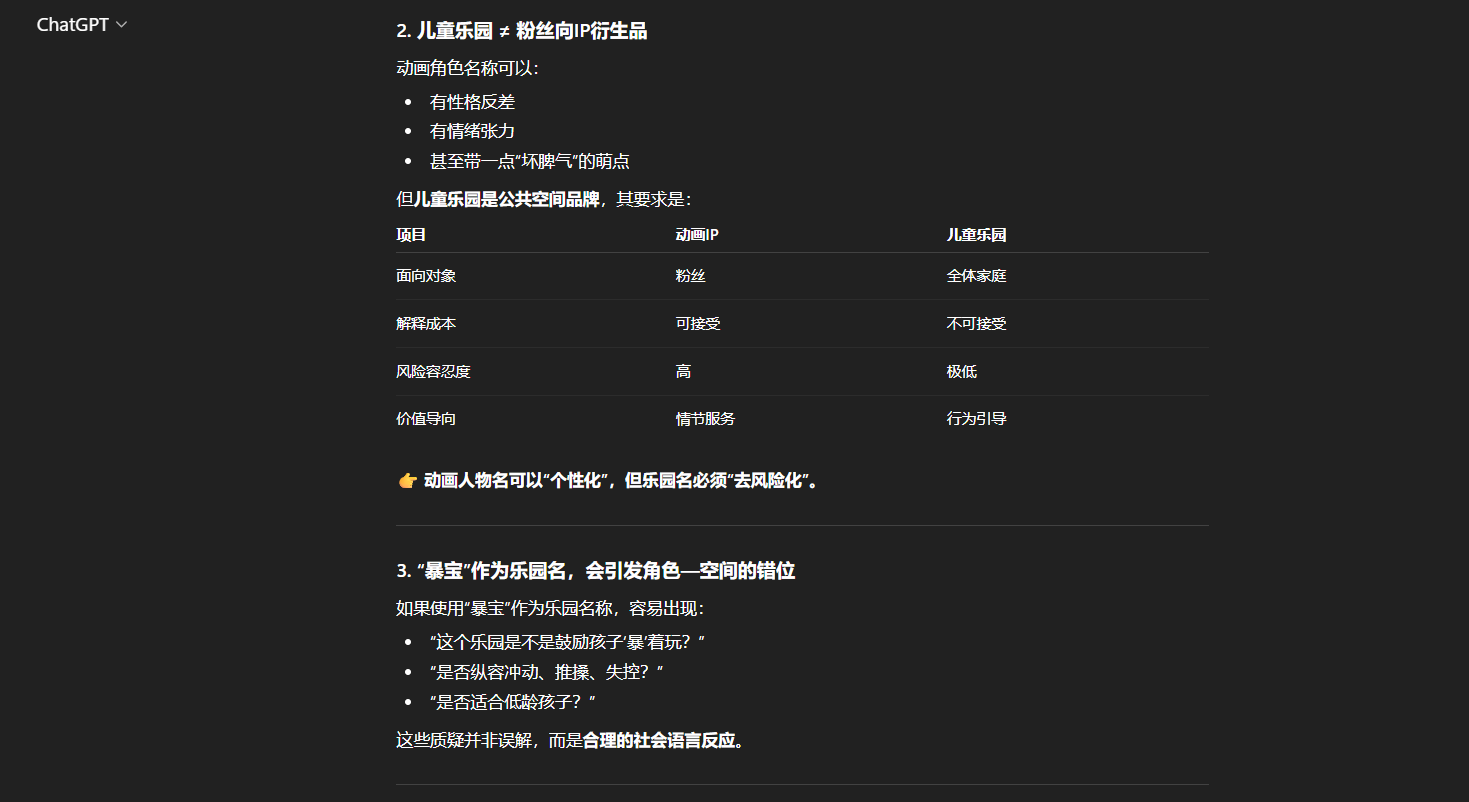
Task: Click the line "如果使用"暴宝"作为乐园名称，容易出现："
Action: [x=550, y=609]
